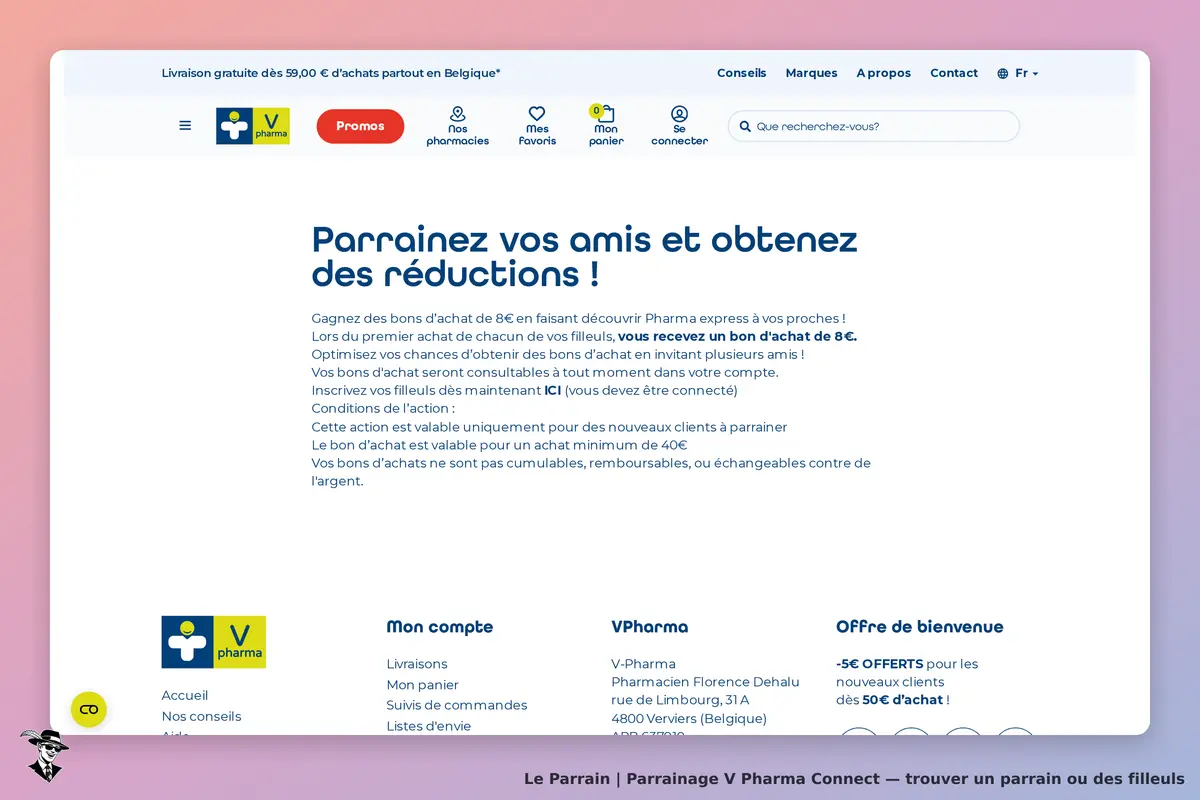Screen dimensions: 1200x800
Task: Click the 'Parrainez vos amis' heading
Action: click(x=585, y=256)
